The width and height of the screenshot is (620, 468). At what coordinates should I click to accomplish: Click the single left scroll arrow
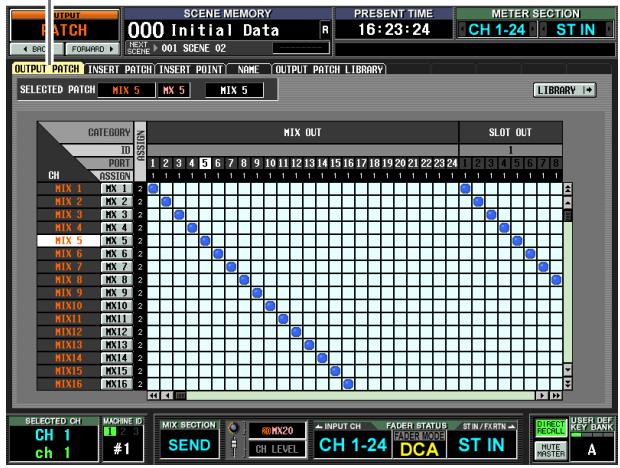coord(167,395)
